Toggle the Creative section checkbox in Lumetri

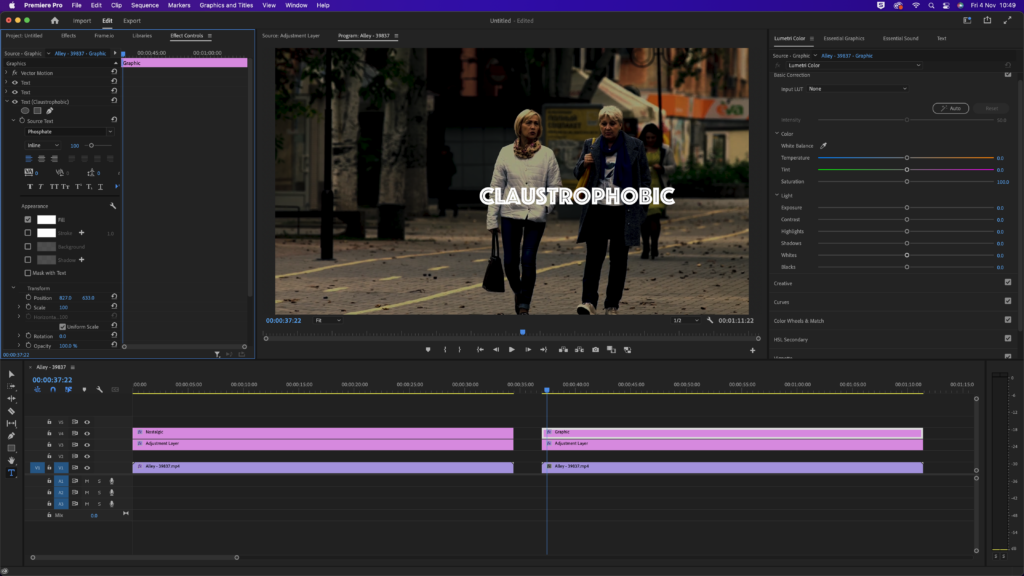[x=1008, y=283]
